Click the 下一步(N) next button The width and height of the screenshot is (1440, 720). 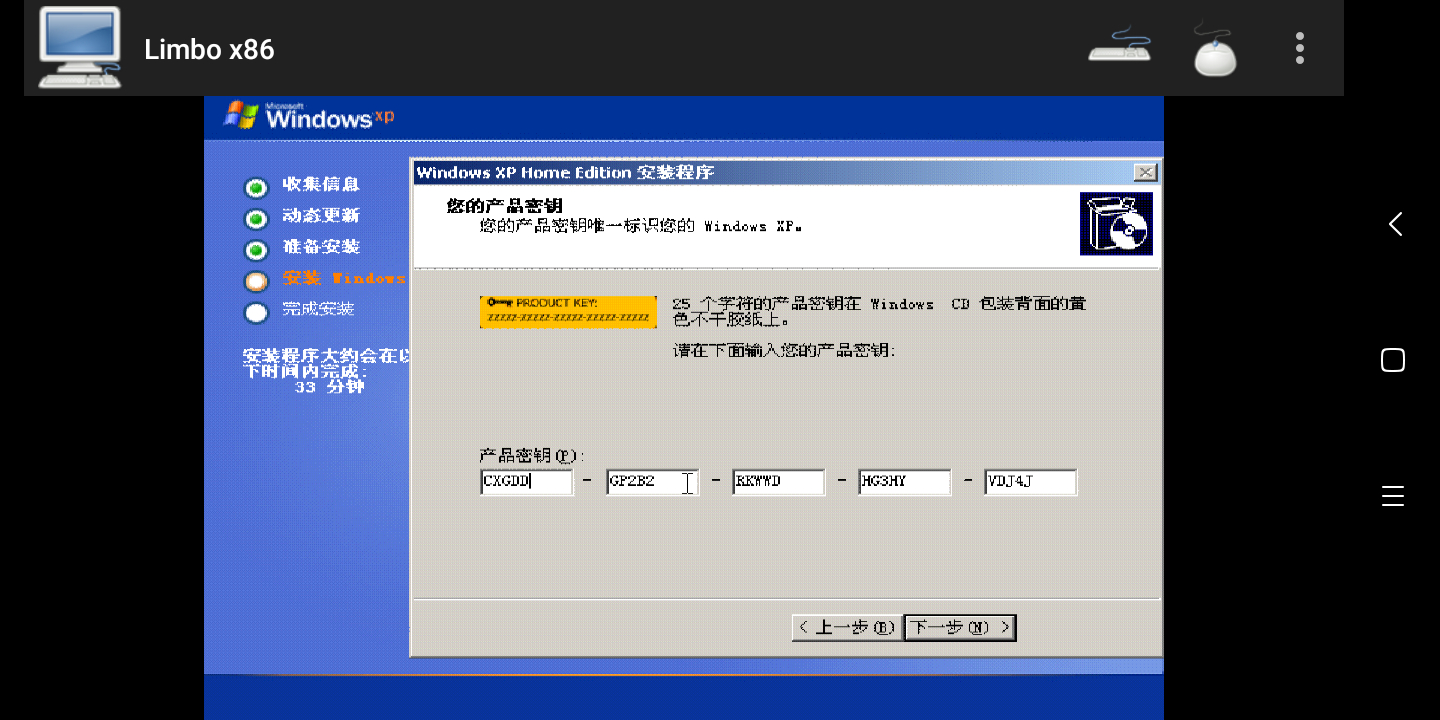coord(960,627)
